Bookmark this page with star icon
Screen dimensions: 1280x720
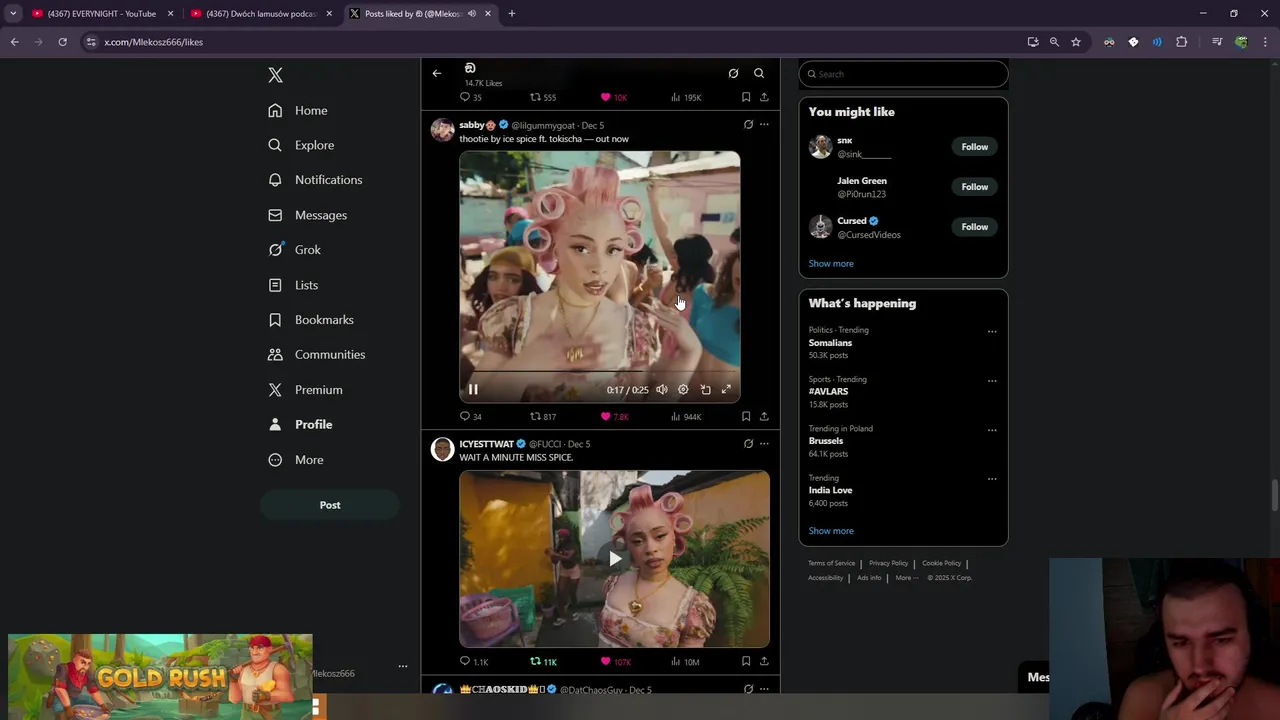coord(1076,42)
